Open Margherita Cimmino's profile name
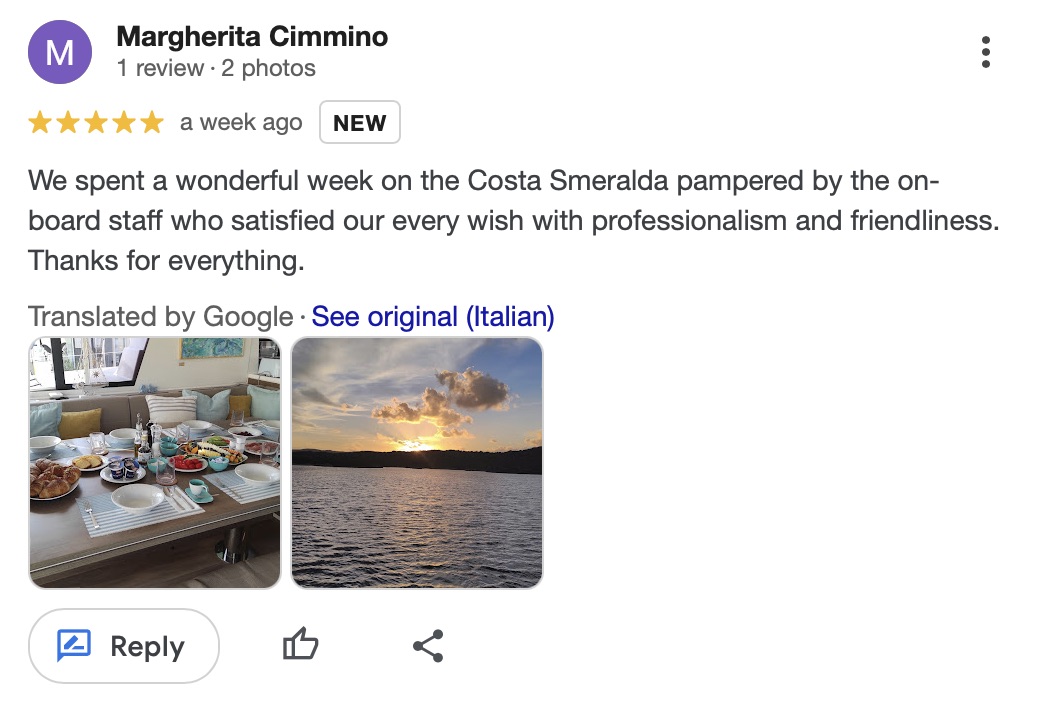The height and width of the screenshot is (708, 1038). [252, 37]
